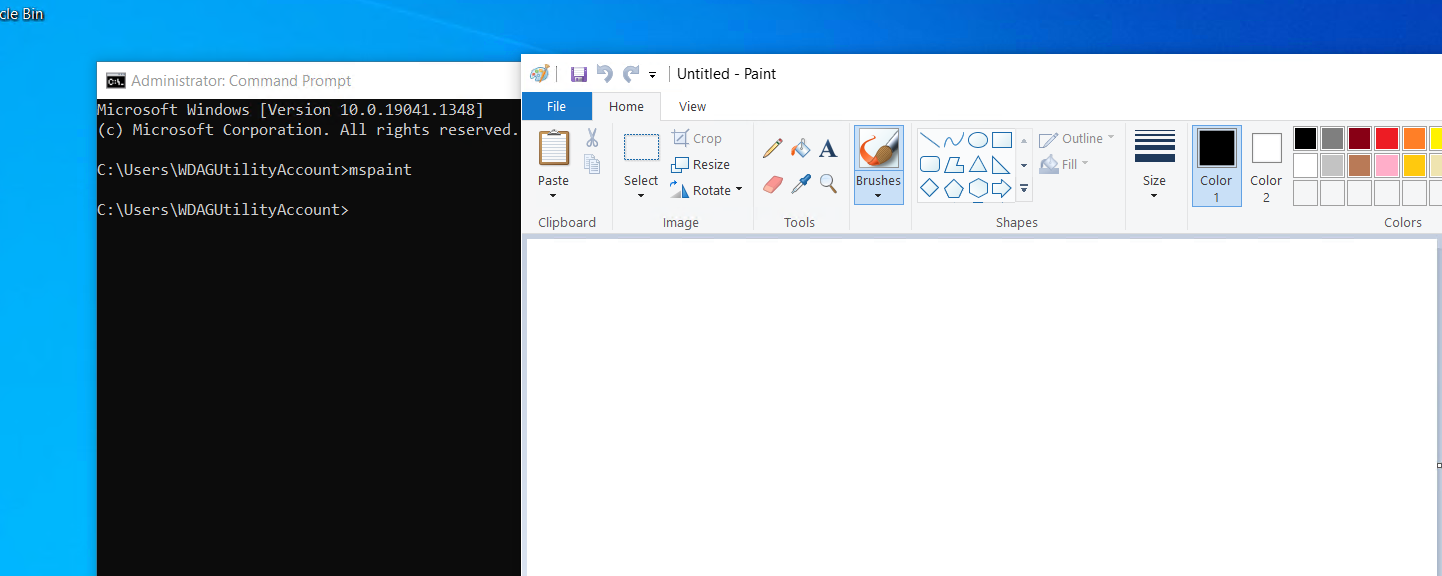Select the Eraser tool
Viewport: 1442px width, 576px height.
tap(772, 184)
